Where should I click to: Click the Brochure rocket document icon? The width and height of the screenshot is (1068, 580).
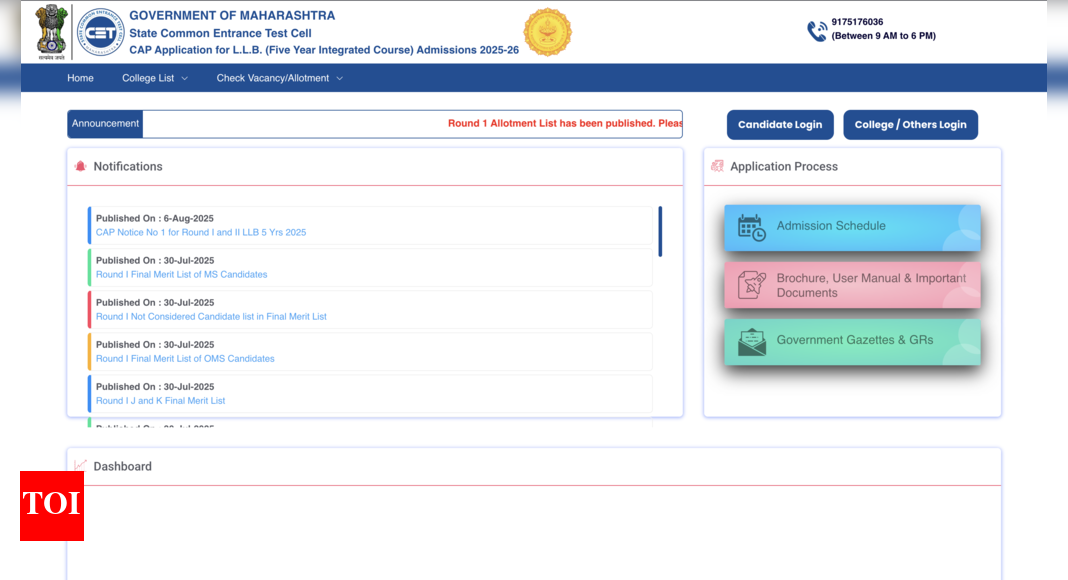point(752,285)
